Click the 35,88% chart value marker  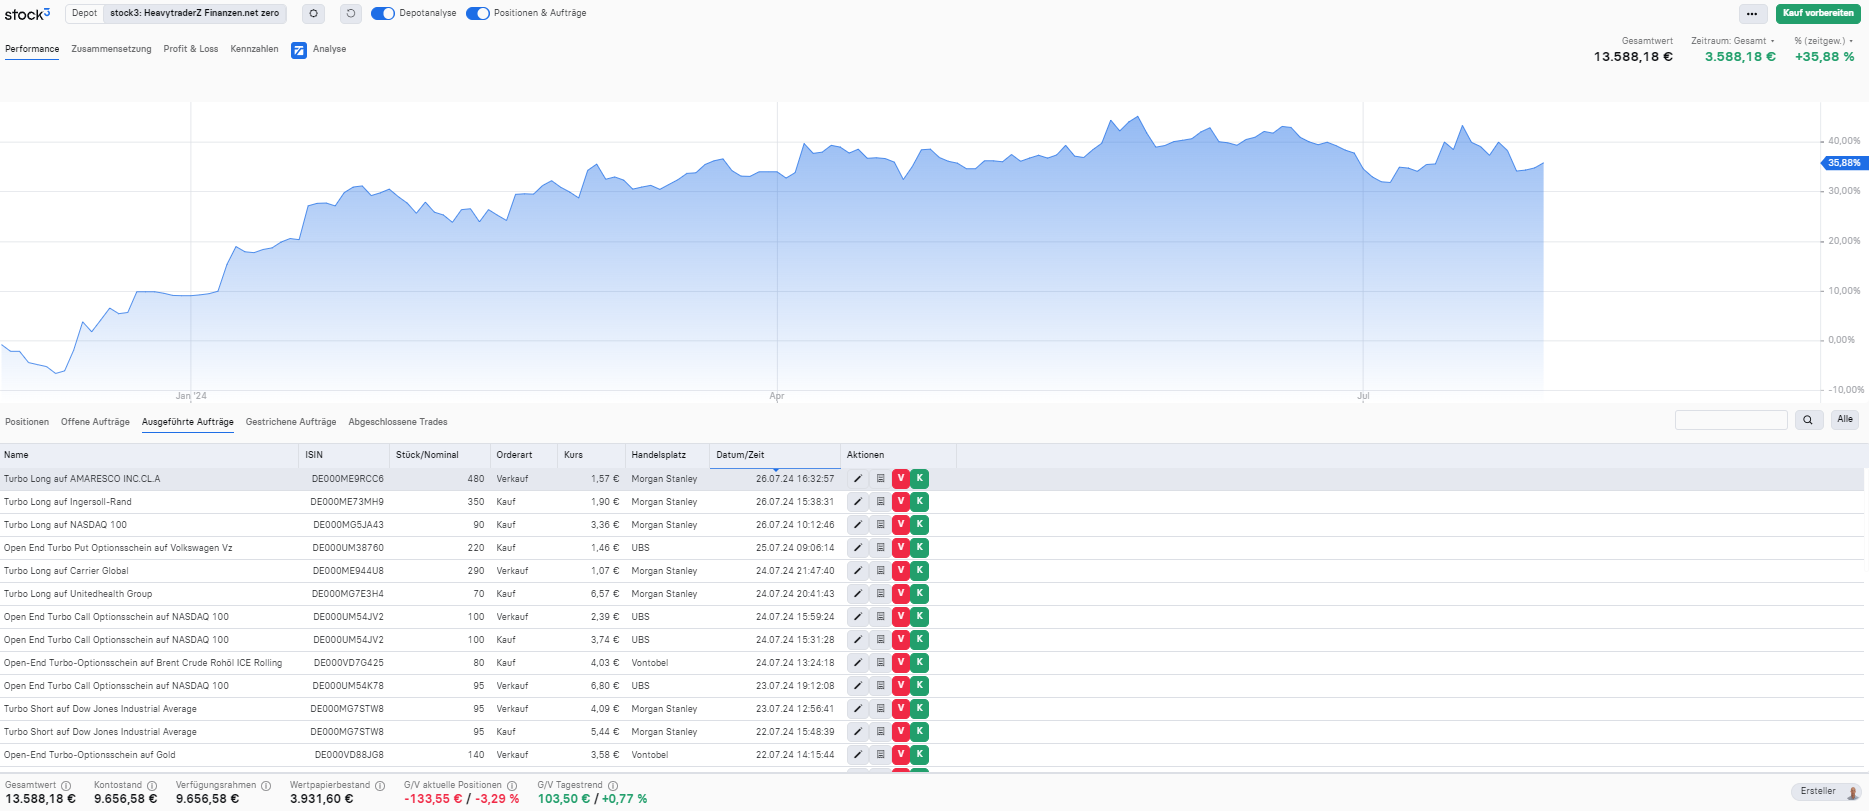point(1844,163)
